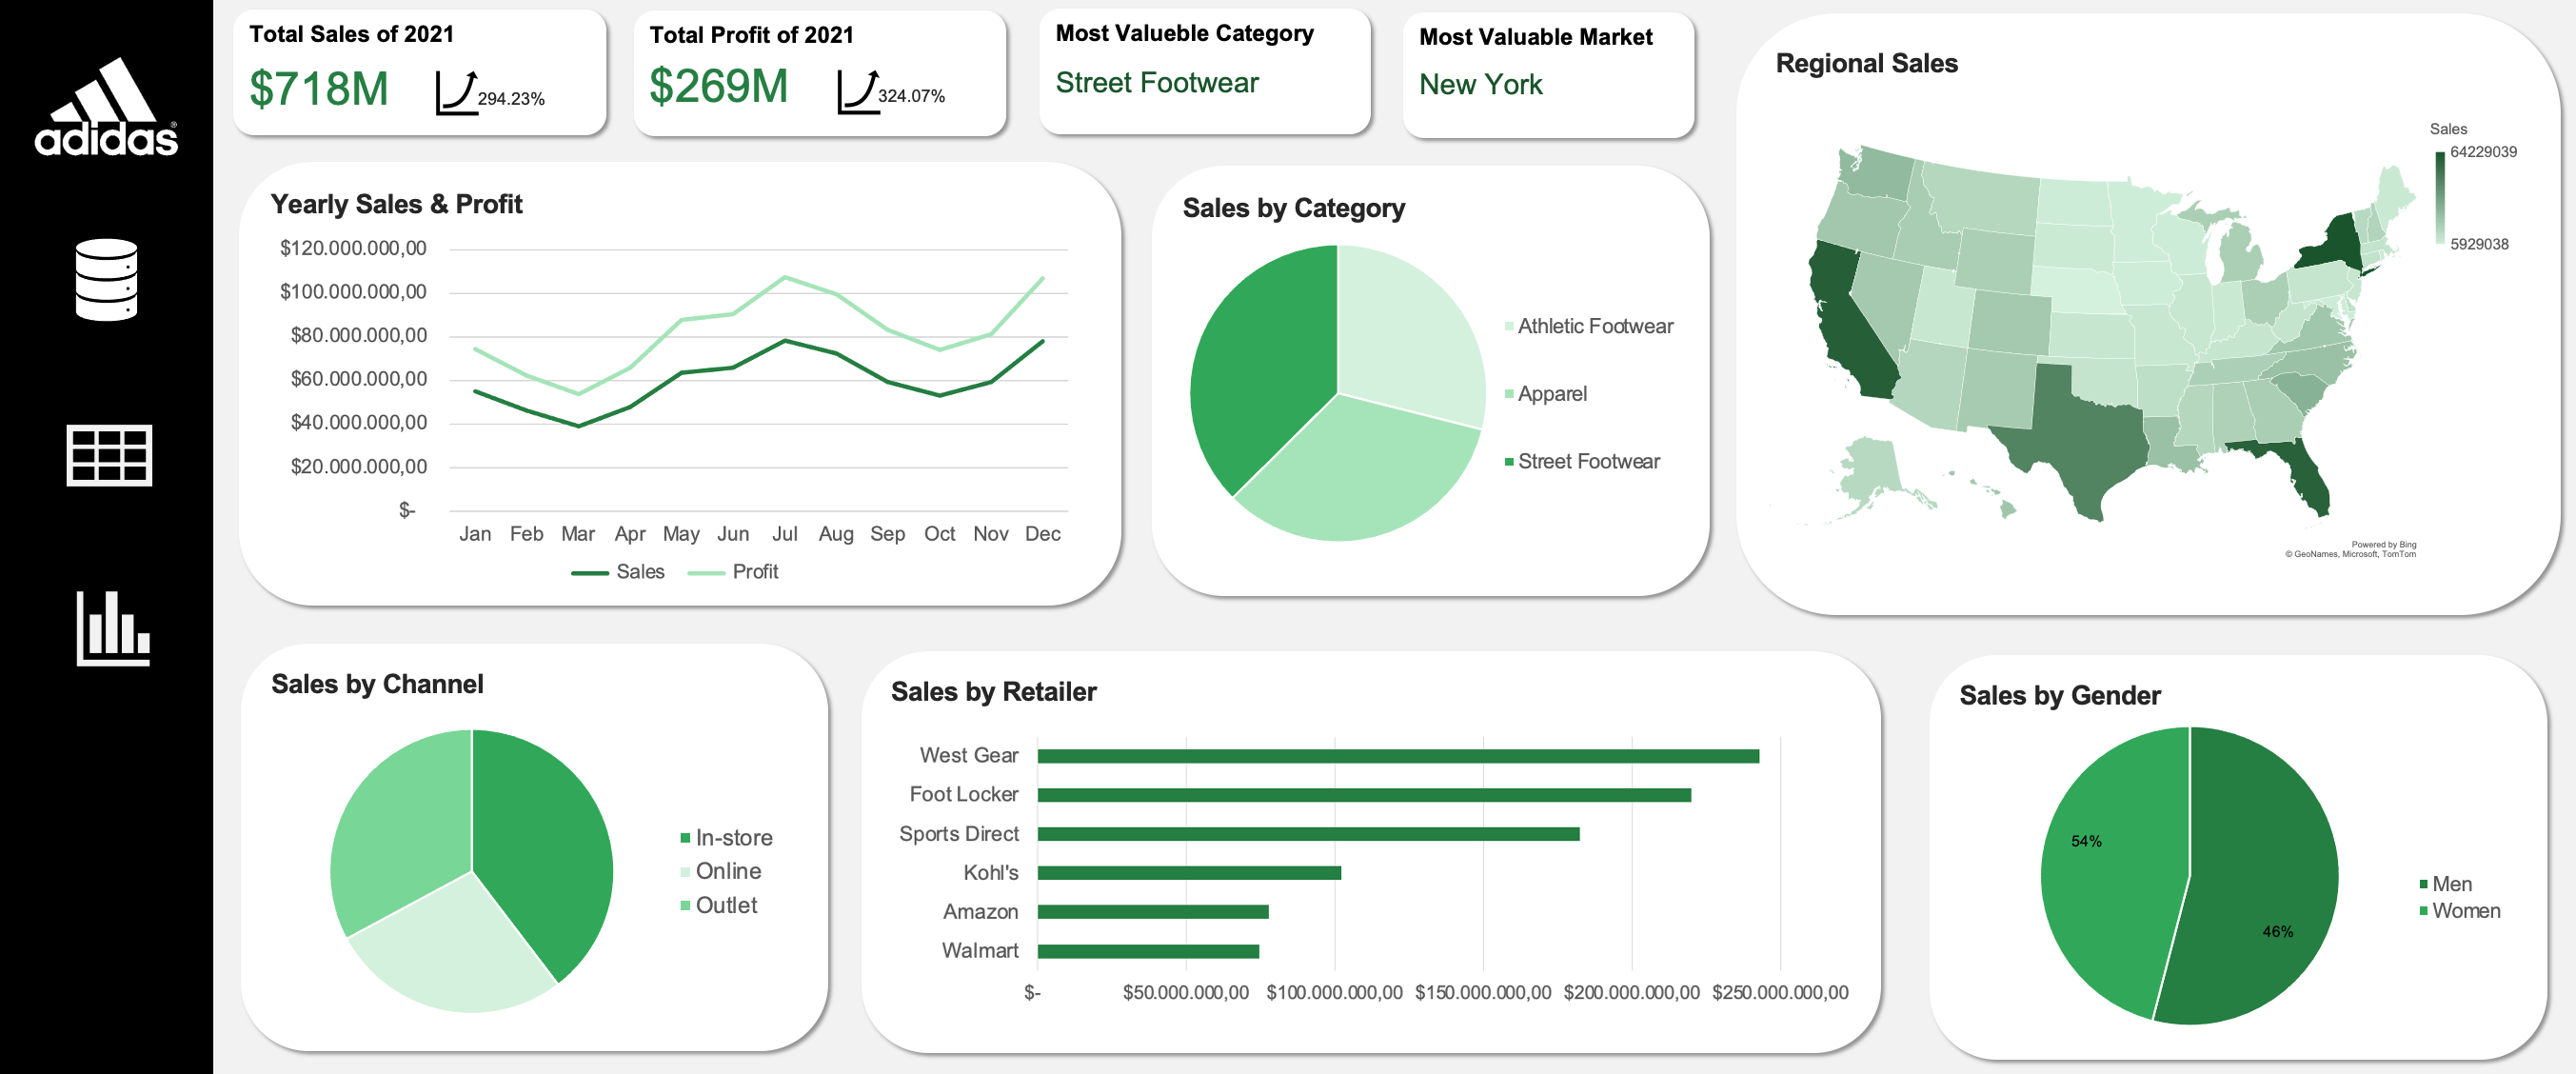Select the Walmart bar in retailer chart

pos(1147,951)
